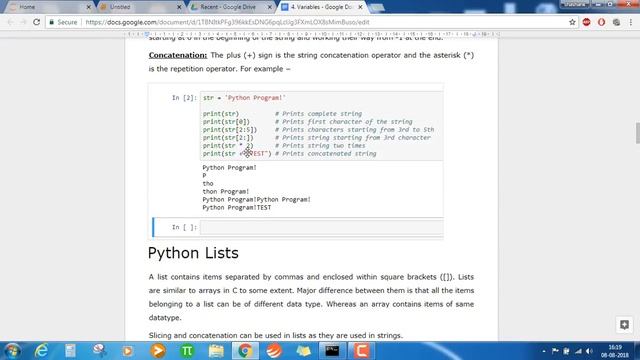Launch Internet Explorer from taskbar
This screenshot has width=640, height=360.
pyautogui.click(x=41, y=351)
